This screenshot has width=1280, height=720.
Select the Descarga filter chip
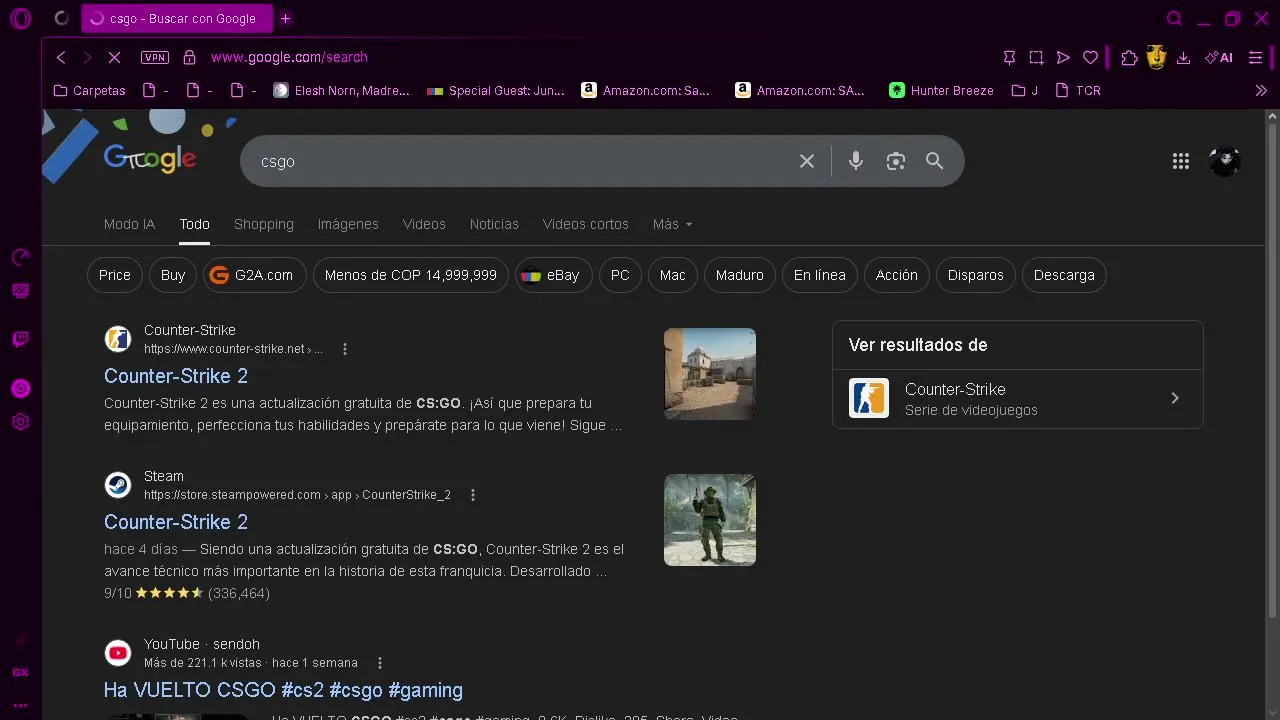1064,275
